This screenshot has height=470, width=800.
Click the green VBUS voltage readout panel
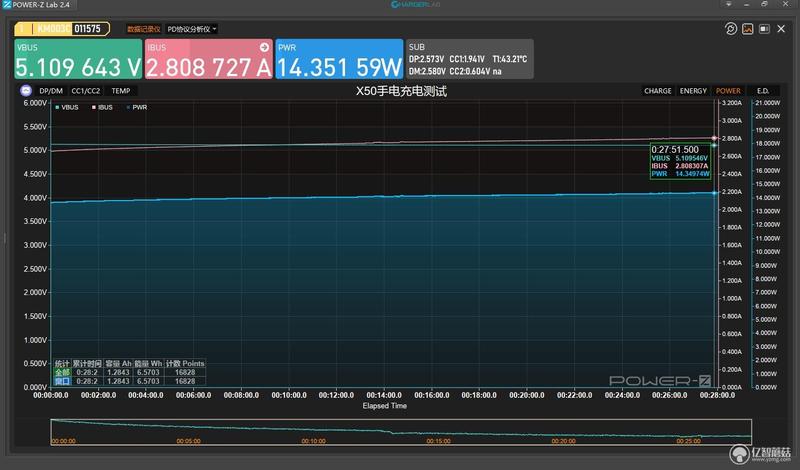pos(78,59)
